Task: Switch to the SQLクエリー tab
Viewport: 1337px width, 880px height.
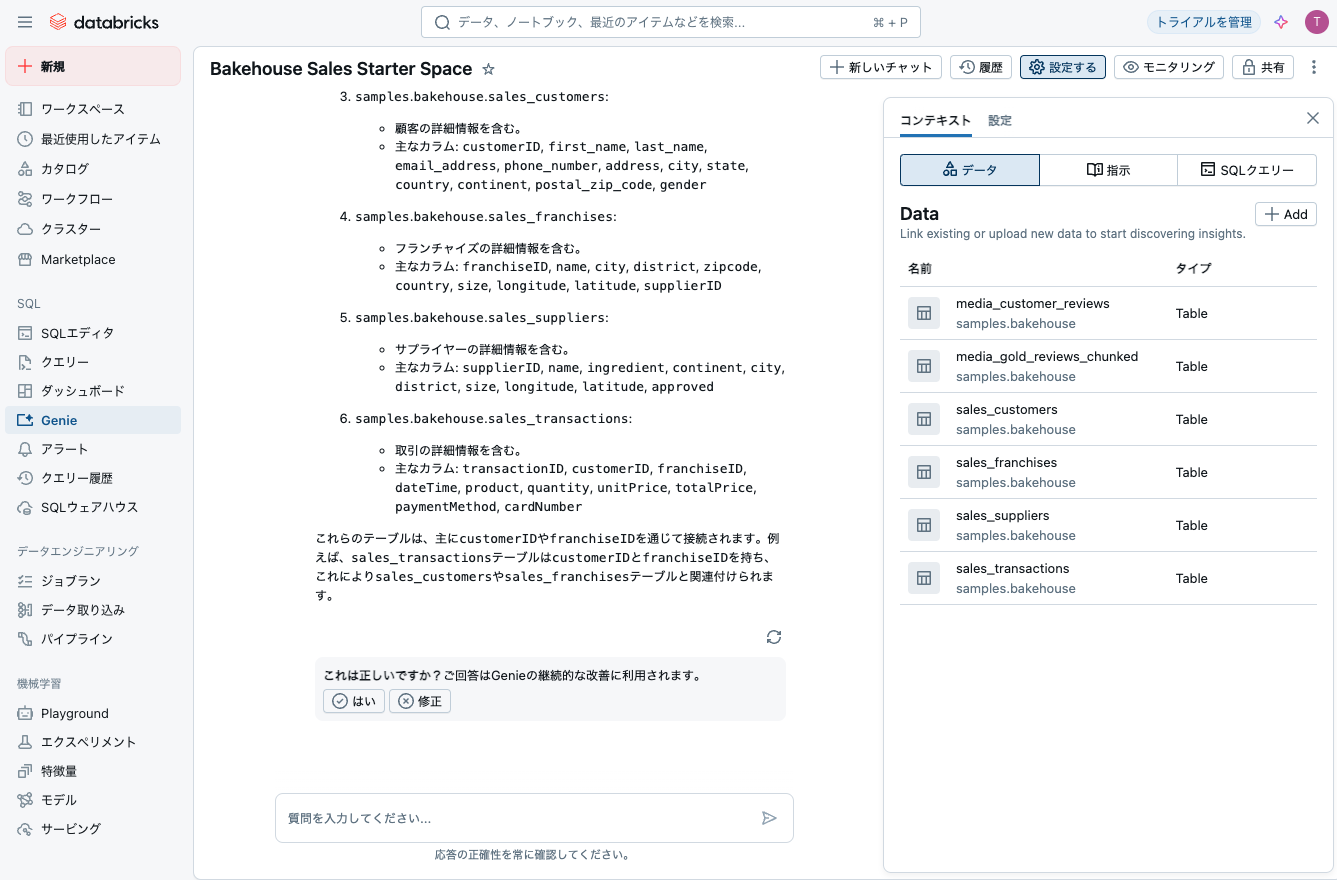Action: tap(1247, 169)
